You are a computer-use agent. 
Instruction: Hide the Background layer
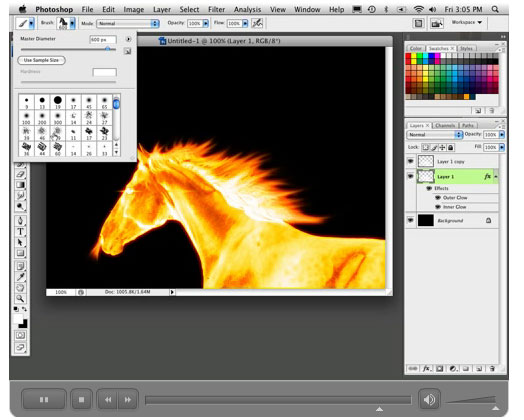pyautogui.click(x=410, y=220)
